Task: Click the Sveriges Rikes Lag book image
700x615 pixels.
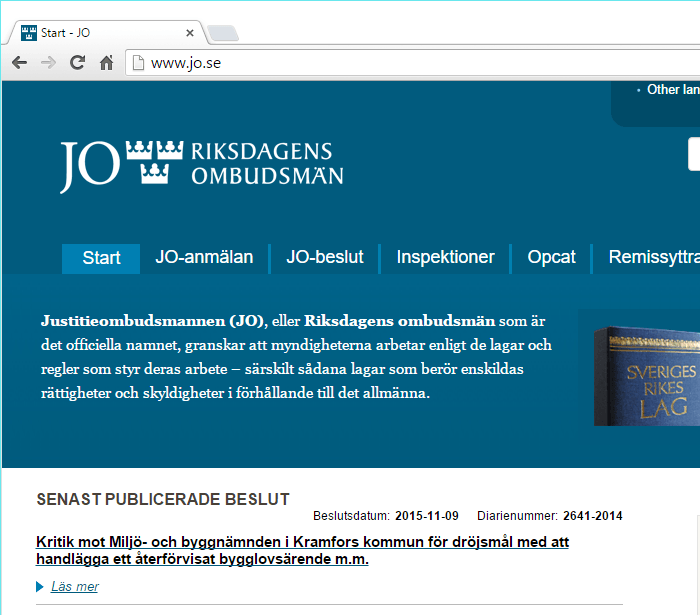Action: pos(647,376)
